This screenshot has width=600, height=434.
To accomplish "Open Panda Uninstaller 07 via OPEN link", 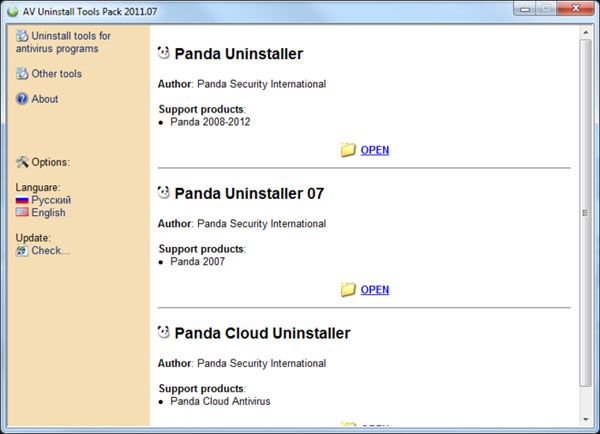I will pyautogui.click(x=375, y=290).
